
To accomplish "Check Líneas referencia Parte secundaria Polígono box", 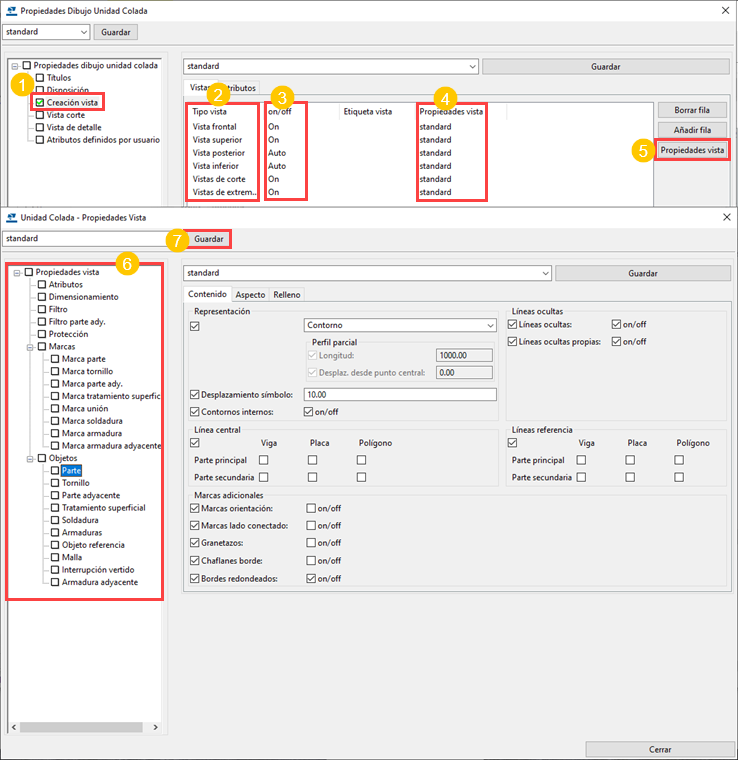I will [679, 477].
